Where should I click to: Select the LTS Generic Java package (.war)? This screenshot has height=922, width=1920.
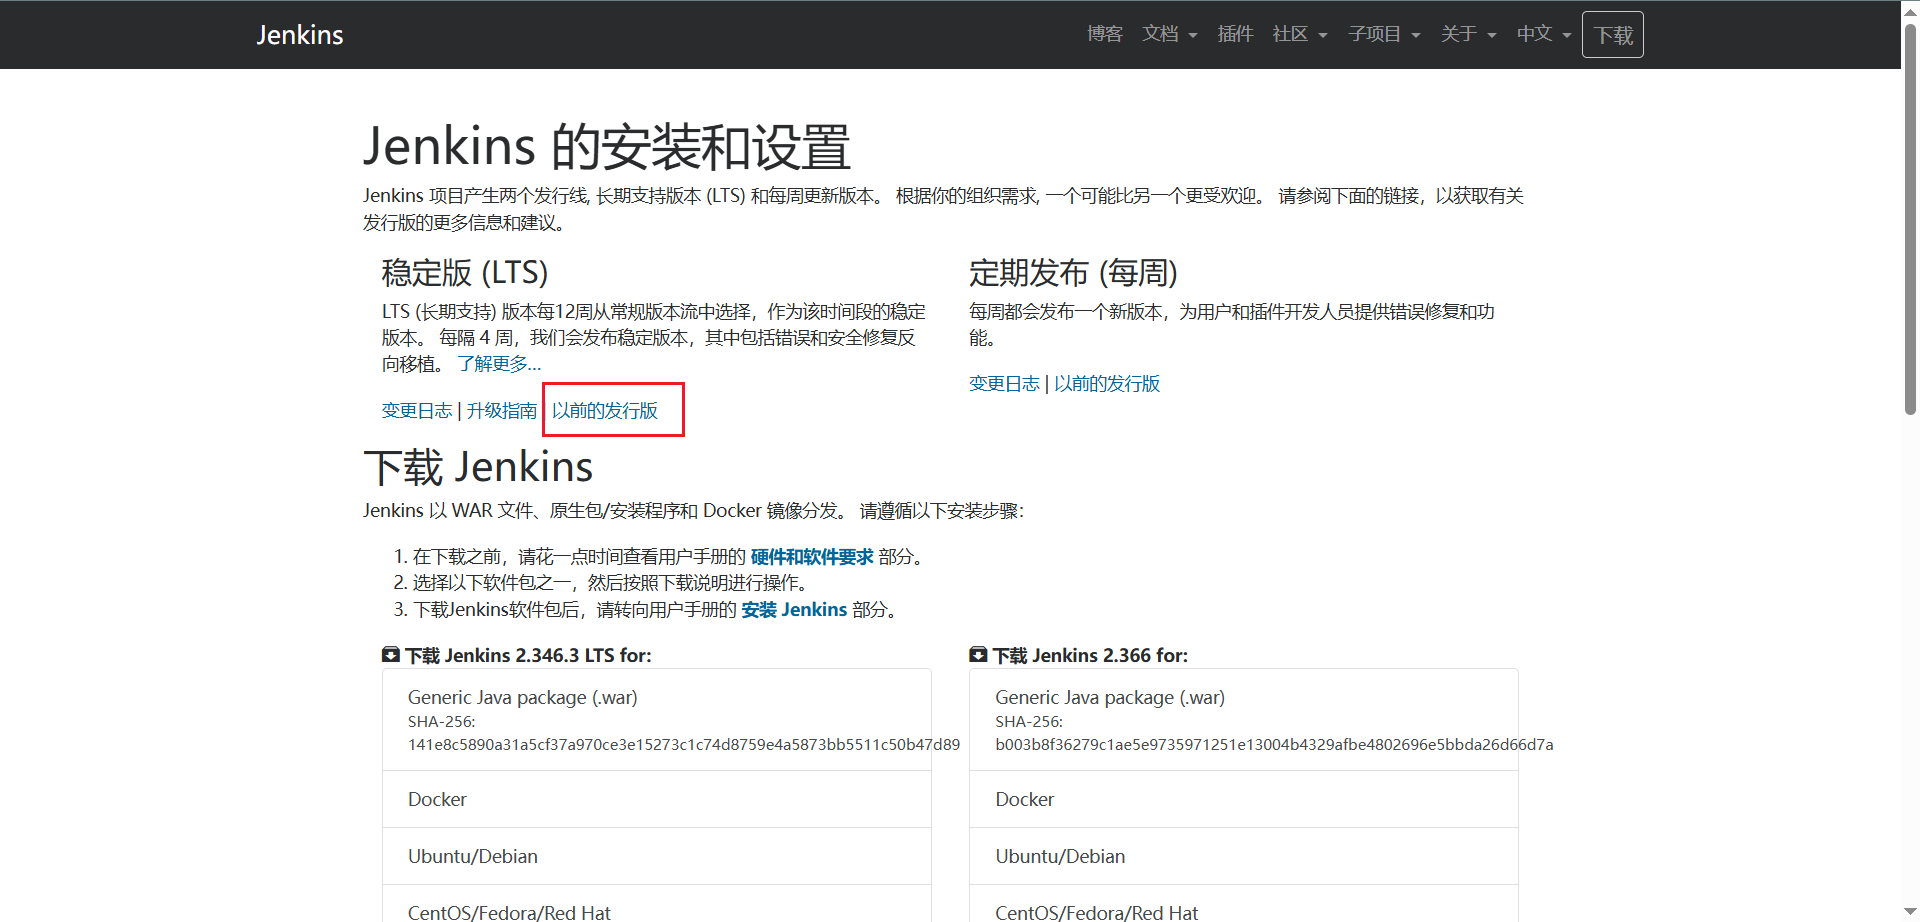[x=522, y=698]
